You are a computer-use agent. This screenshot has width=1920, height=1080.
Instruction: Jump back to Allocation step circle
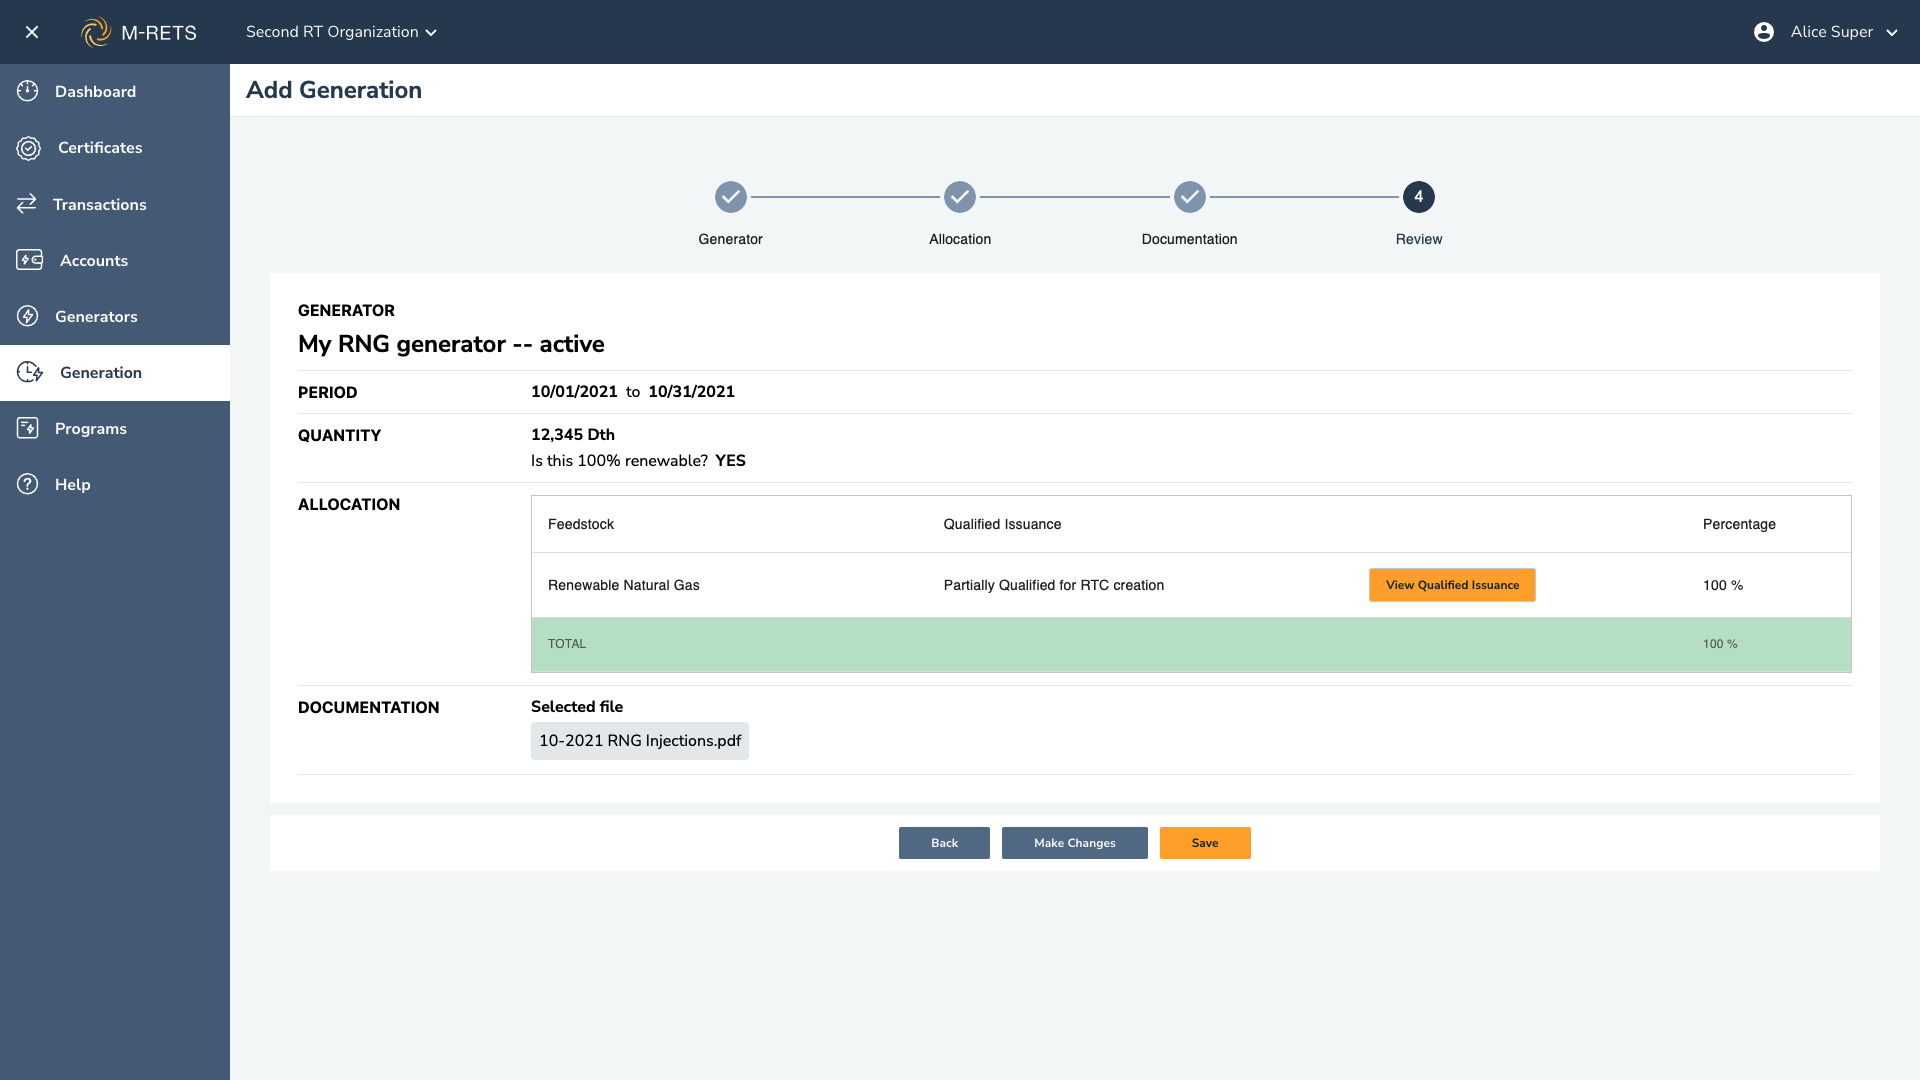(x=960, y=197)
